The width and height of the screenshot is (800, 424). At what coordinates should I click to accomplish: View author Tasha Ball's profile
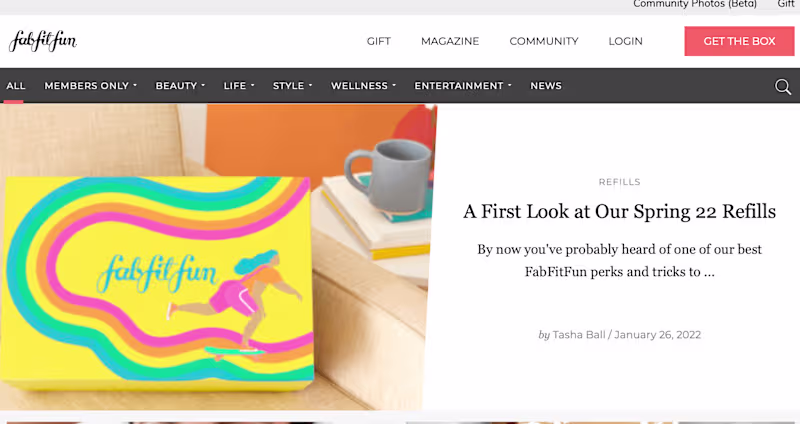click(x=580, y=334)
